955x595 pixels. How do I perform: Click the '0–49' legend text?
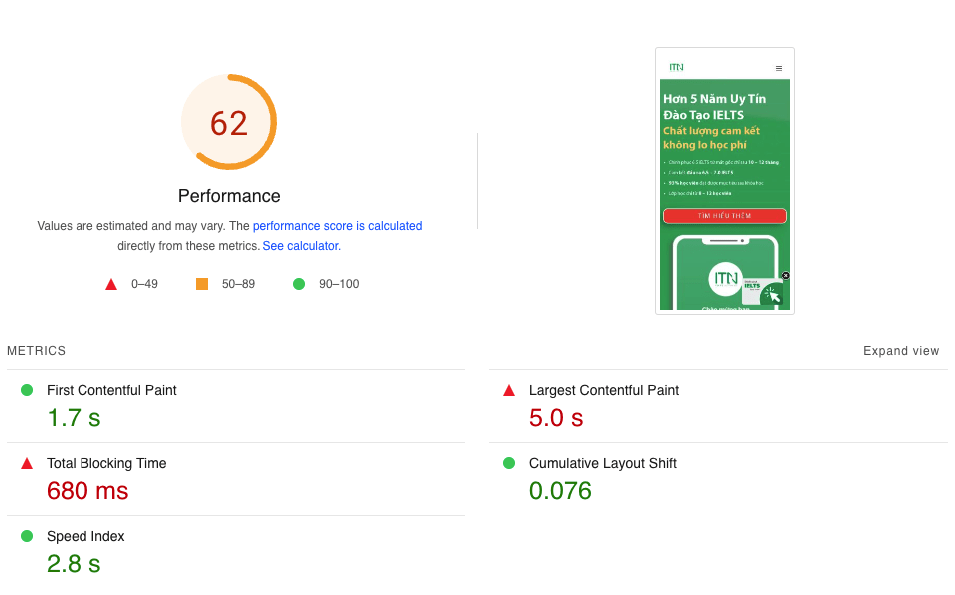coord(144,284)
